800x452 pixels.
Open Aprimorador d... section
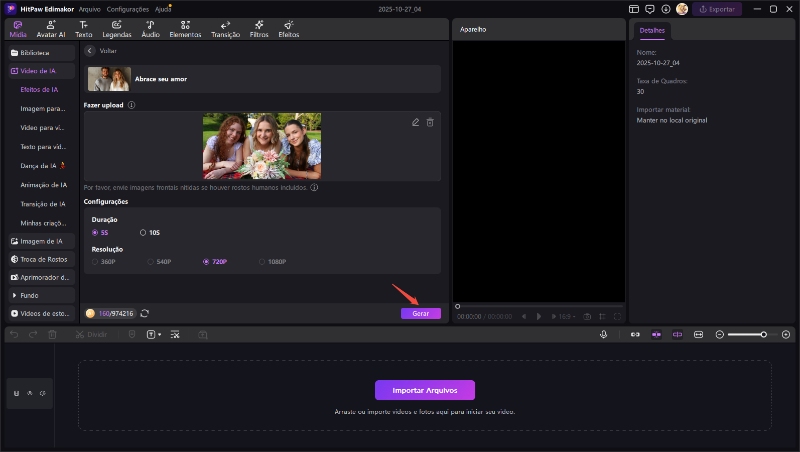[x=42, y=278]
